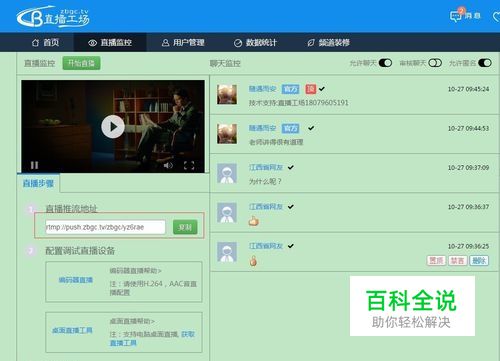Click the username on the 09:44:53 message
This screenshot has height=361, width=500.
click(x=263, y=128)
